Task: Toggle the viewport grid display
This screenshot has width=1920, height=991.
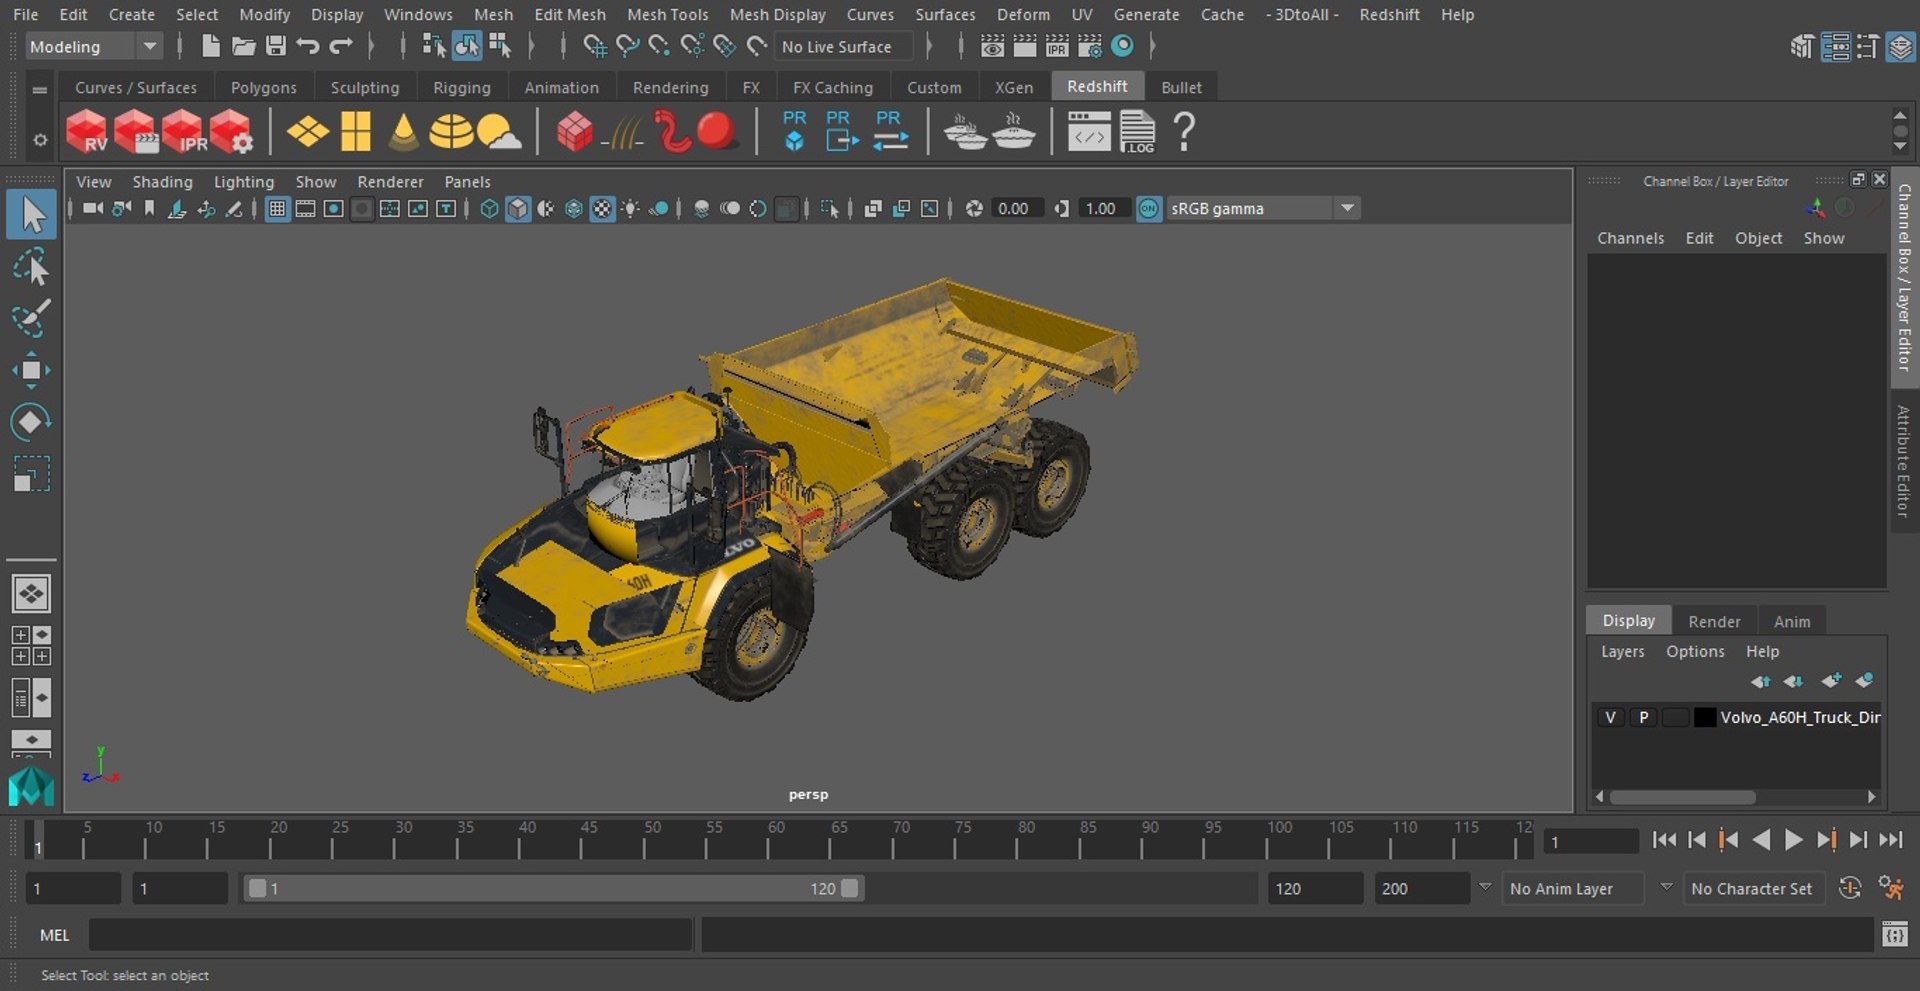Action: click(x=277, y=208)
